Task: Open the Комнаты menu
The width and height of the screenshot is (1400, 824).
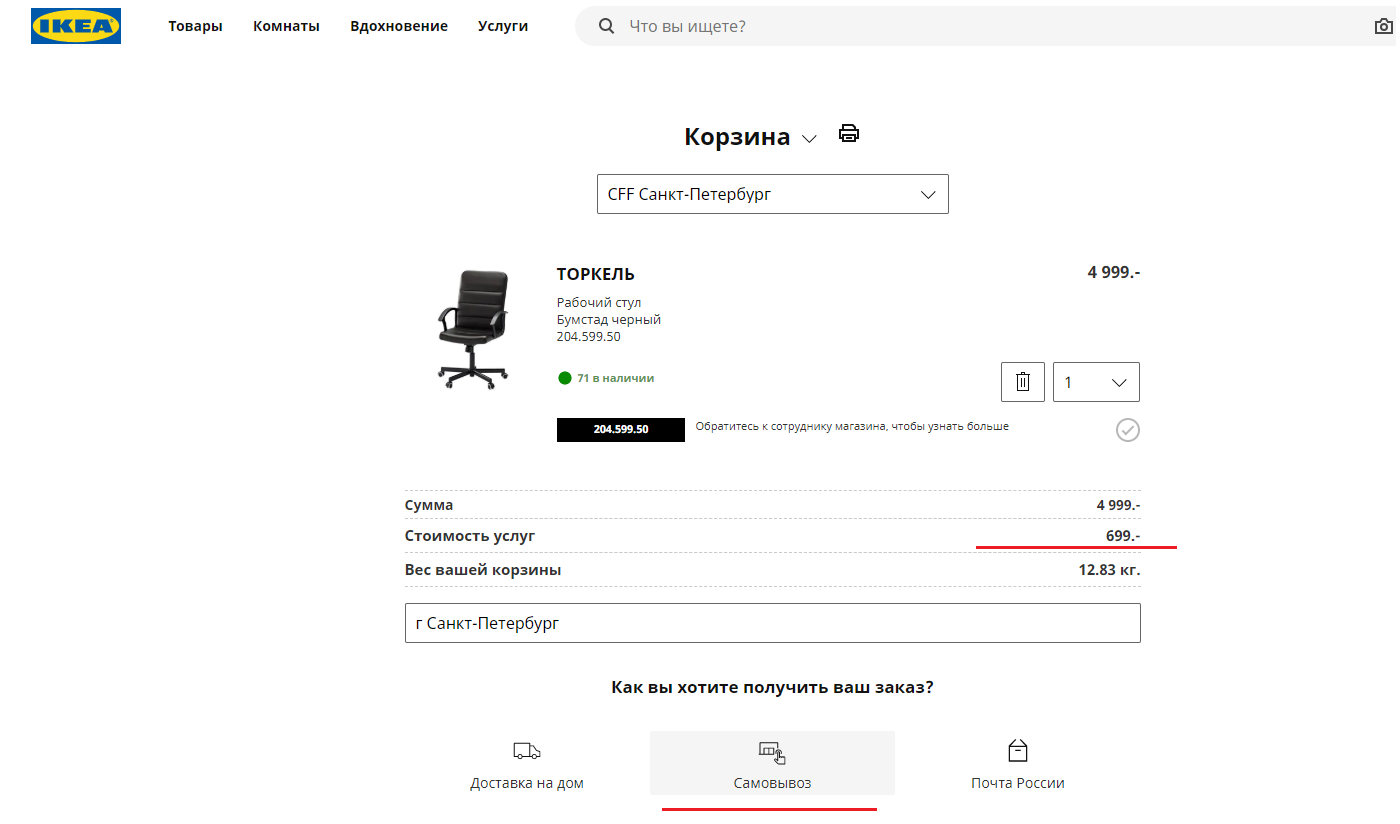Action: [286, 26]
